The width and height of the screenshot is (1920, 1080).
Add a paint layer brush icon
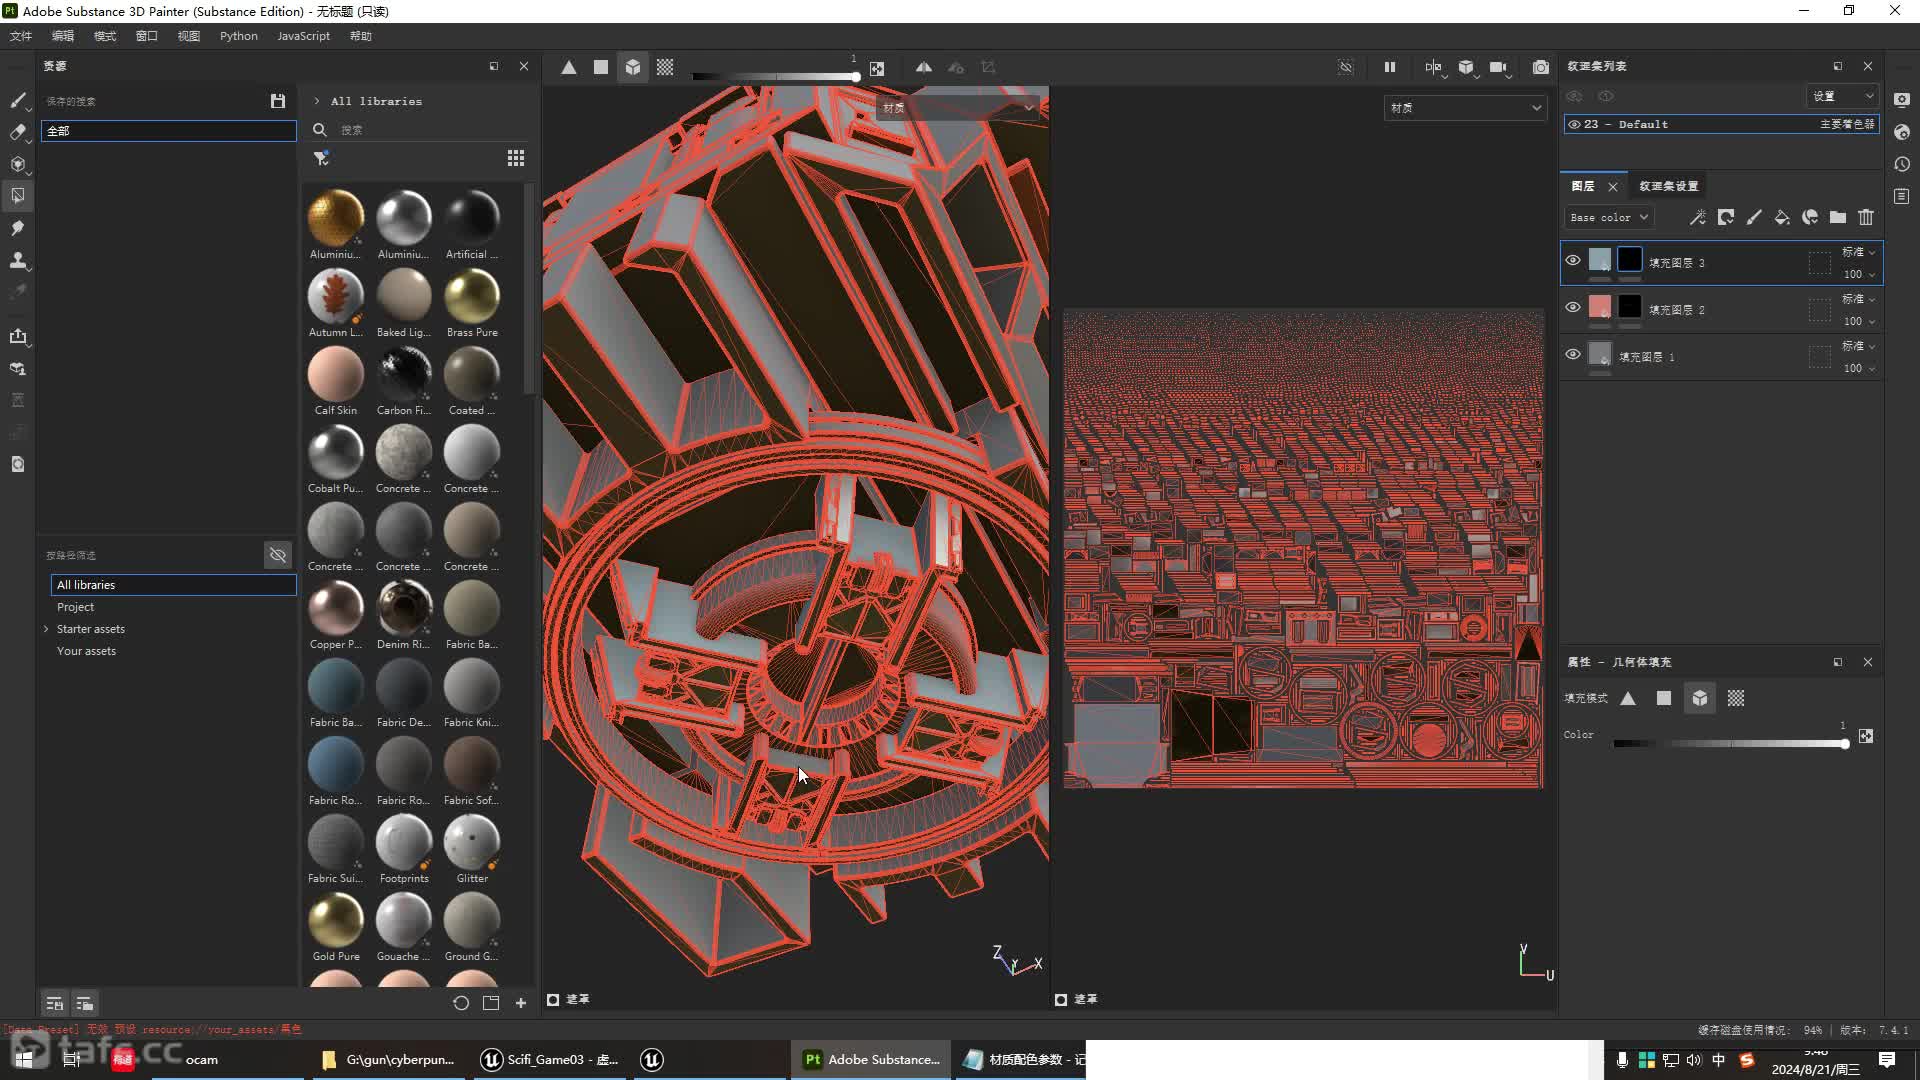[x=1754, y=217]
